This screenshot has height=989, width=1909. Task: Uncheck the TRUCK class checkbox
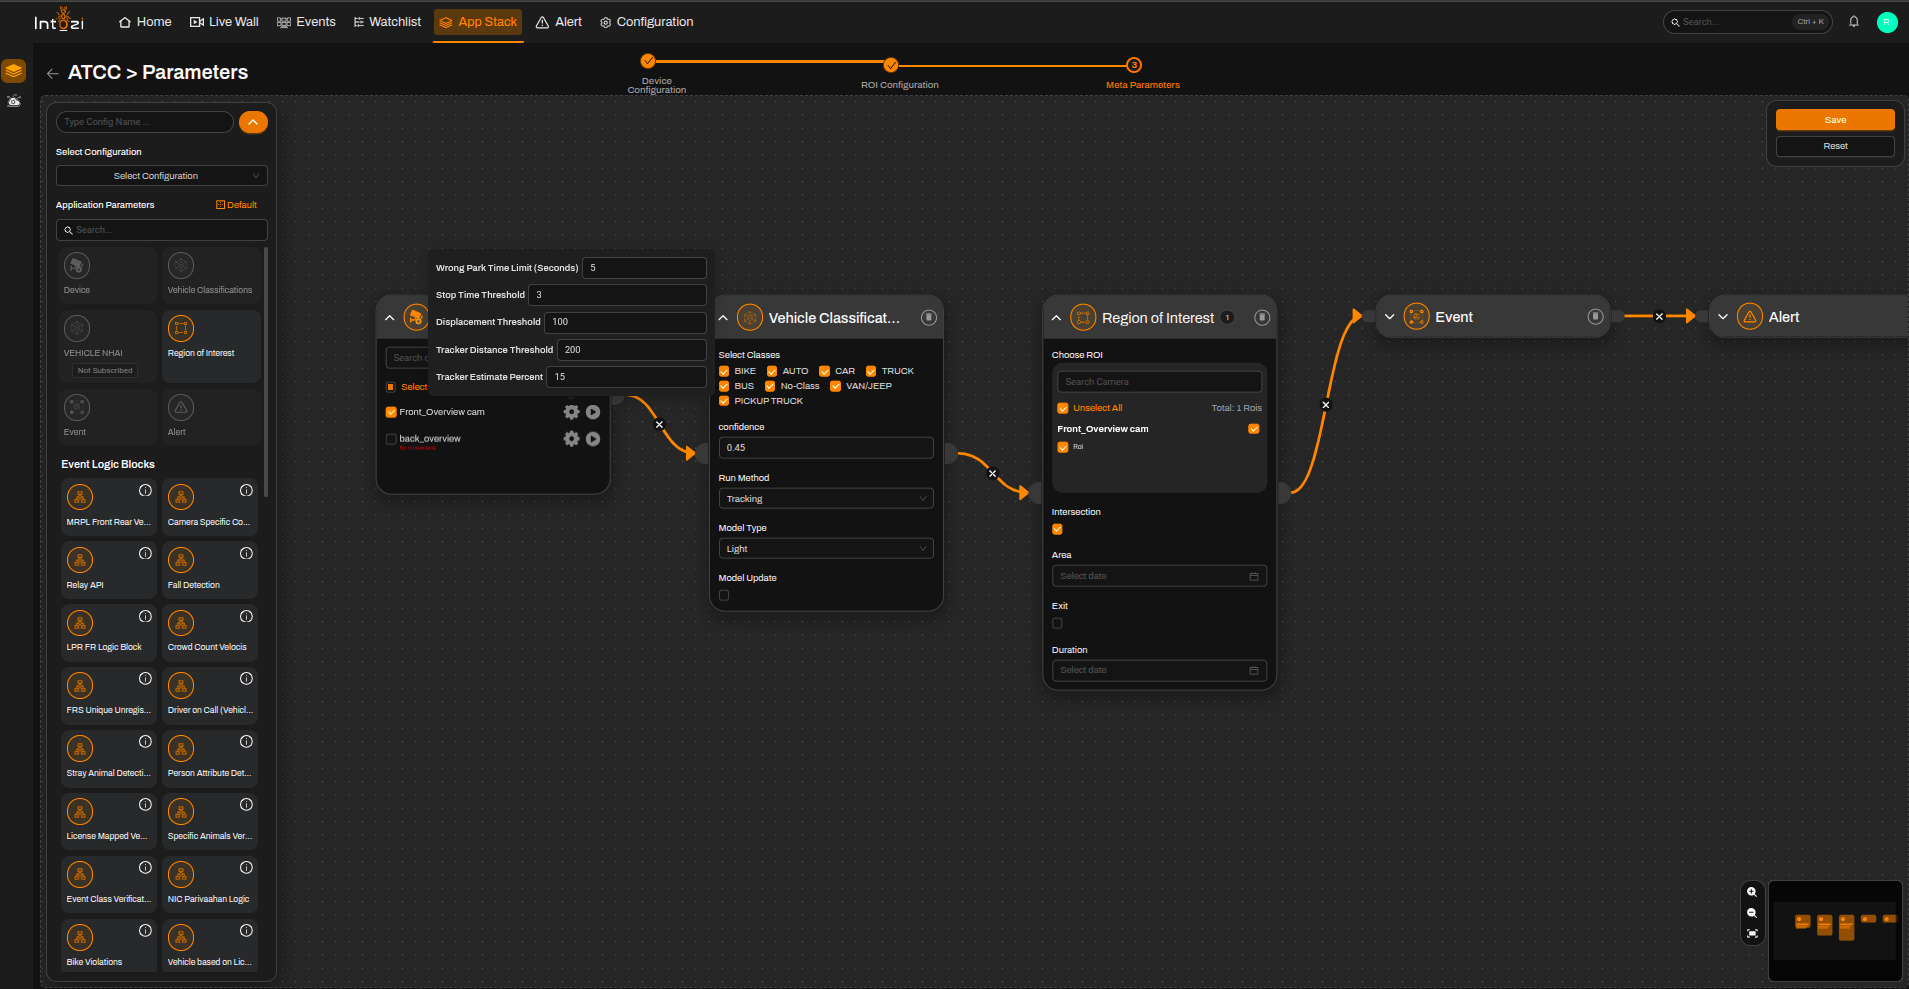(x=871, y=371)
